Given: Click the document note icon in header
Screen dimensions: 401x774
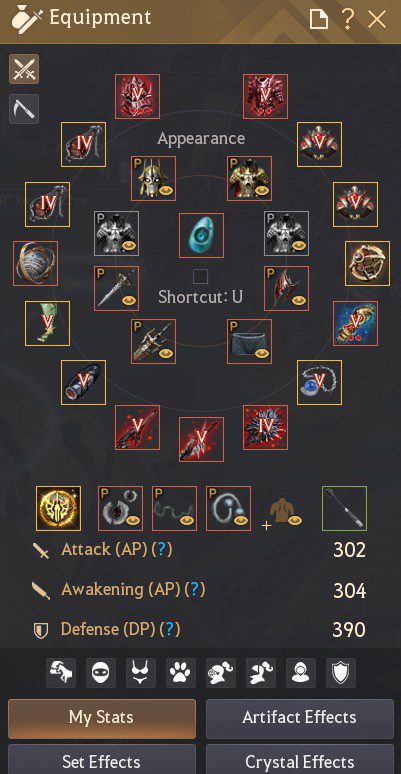Looking at the screenshot, I should pyautogui.click(x=319, y=20).
